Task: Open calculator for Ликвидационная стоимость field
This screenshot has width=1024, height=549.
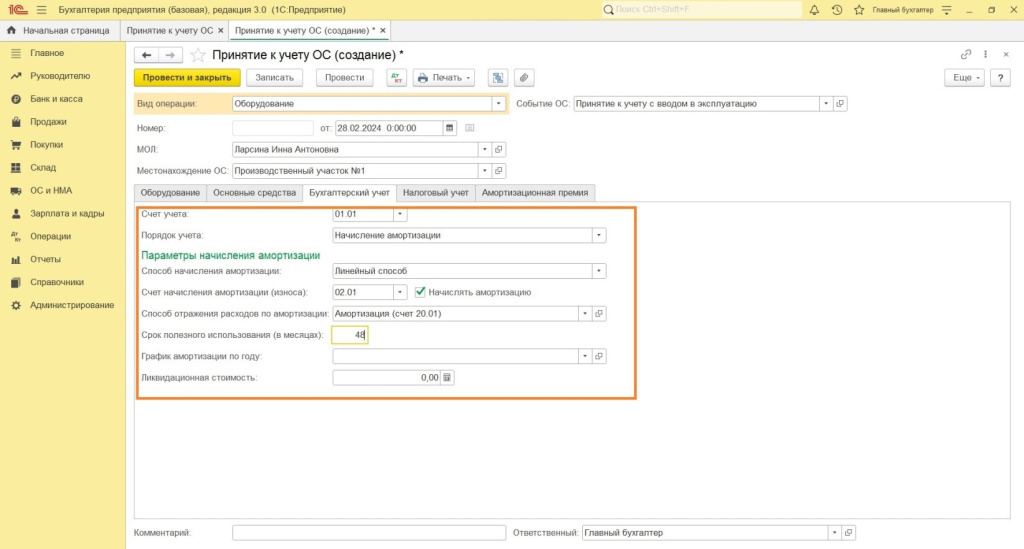Action: (447, 378)
